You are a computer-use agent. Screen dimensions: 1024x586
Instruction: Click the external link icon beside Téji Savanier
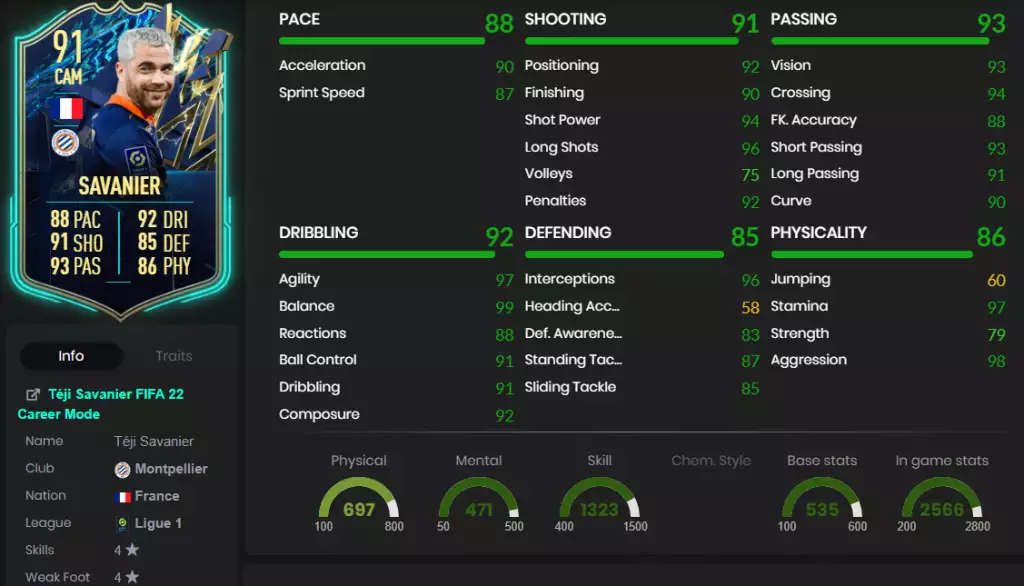(x=33, y=395)
